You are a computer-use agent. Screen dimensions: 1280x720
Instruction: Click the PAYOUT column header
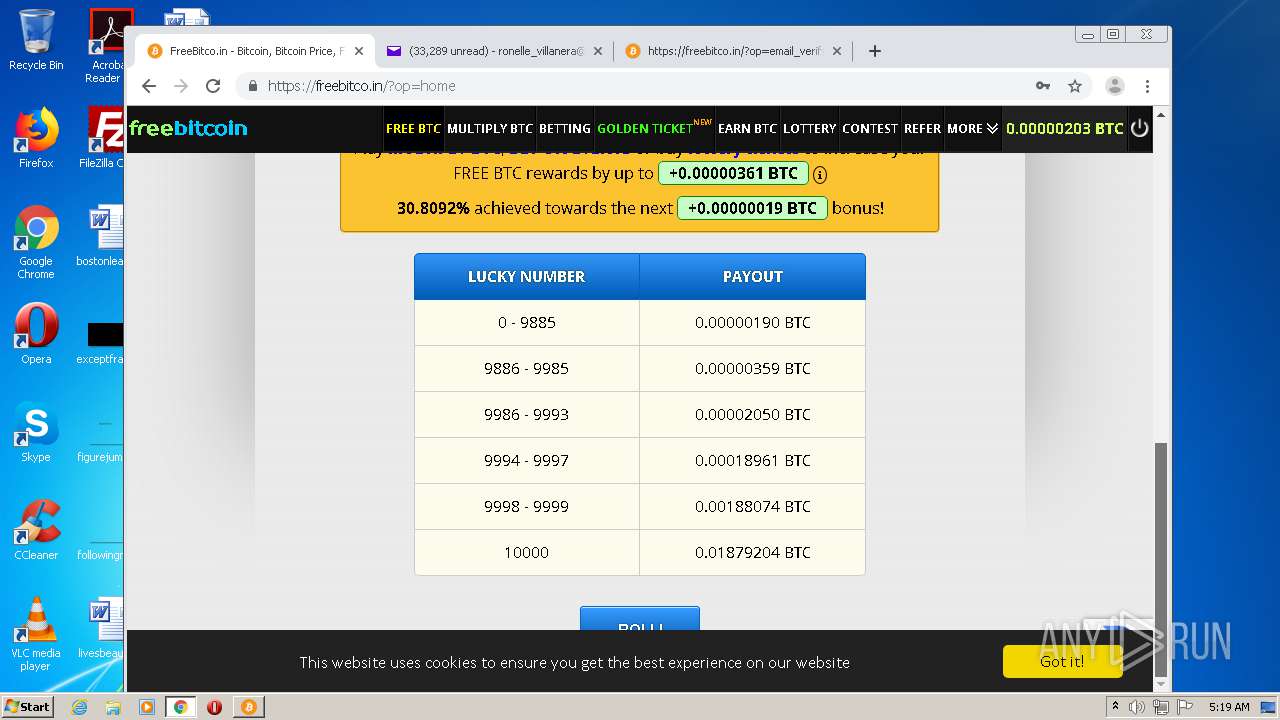[753, 277]
